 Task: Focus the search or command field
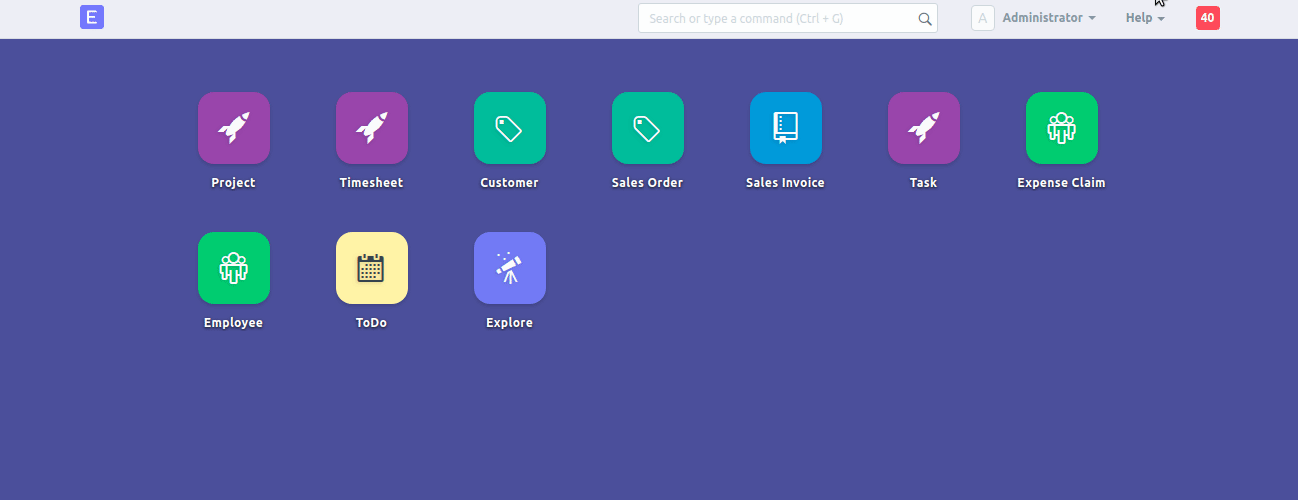point(788,18)
